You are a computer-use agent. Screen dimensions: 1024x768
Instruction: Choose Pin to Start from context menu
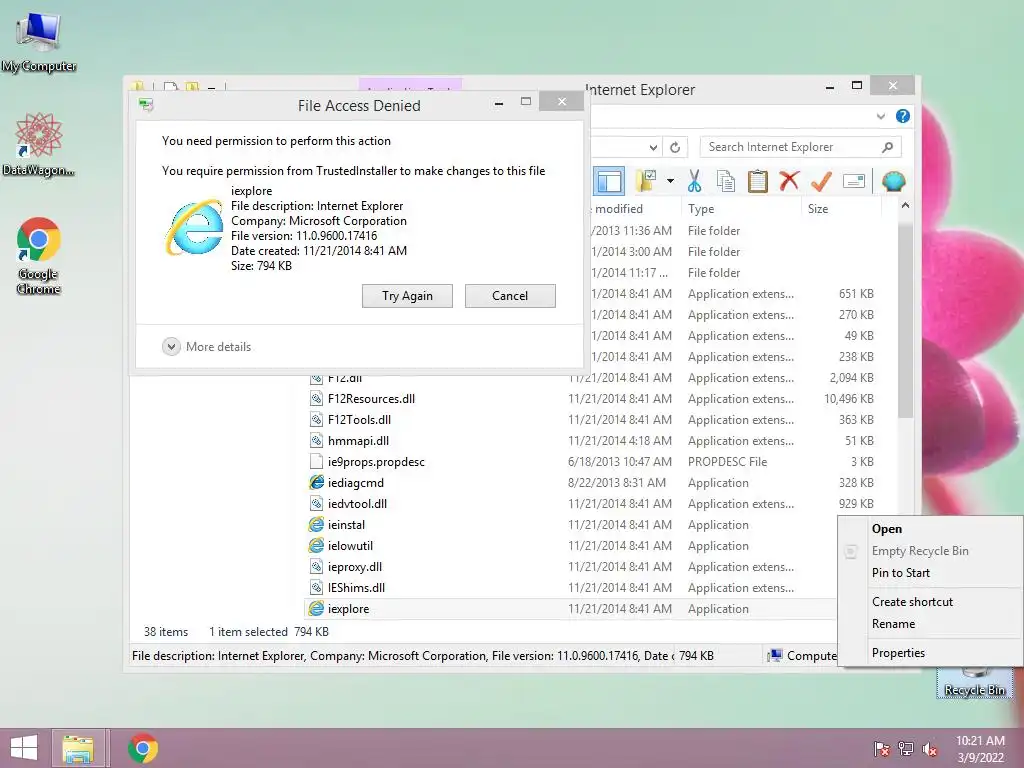[930, 573]
